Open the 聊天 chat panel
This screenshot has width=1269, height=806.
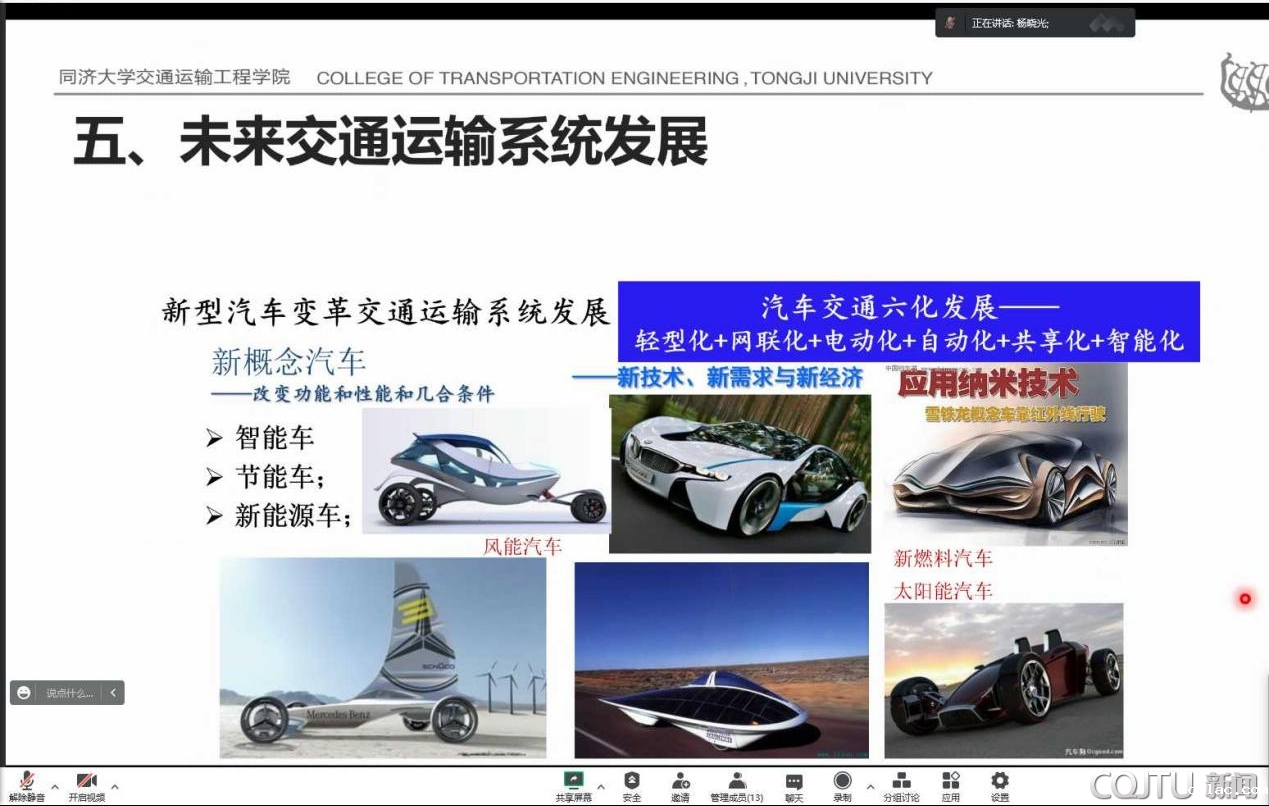(x=794, y=785)
